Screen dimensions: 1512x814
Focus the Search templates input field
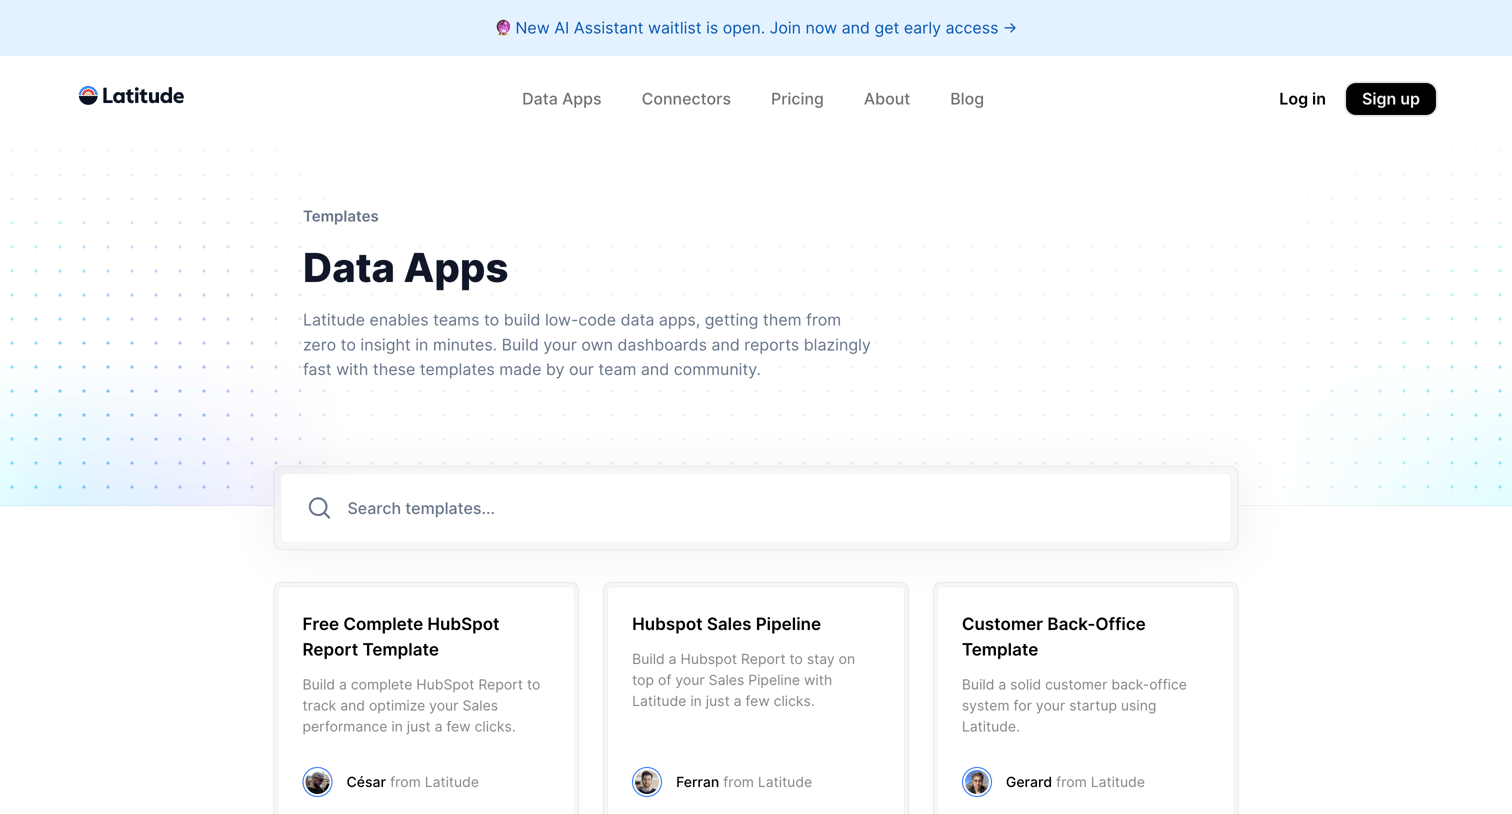756,508
